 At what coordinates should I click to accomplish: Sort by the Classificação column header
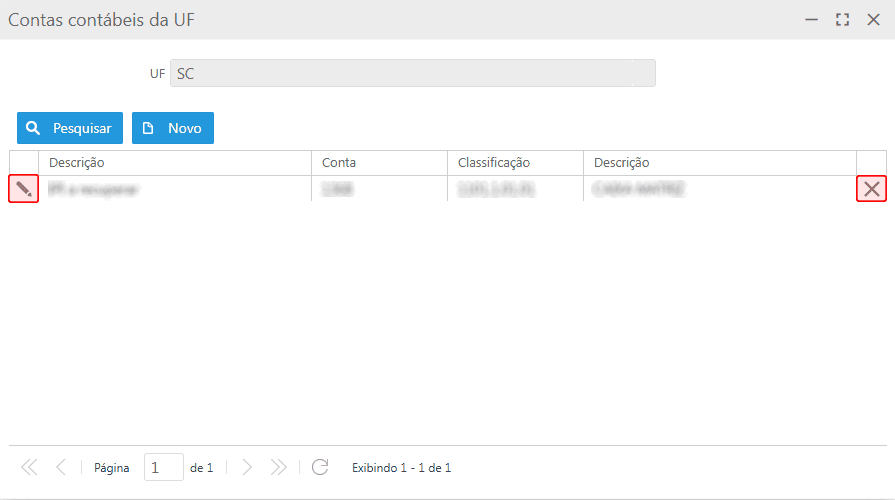pos(515,163)
